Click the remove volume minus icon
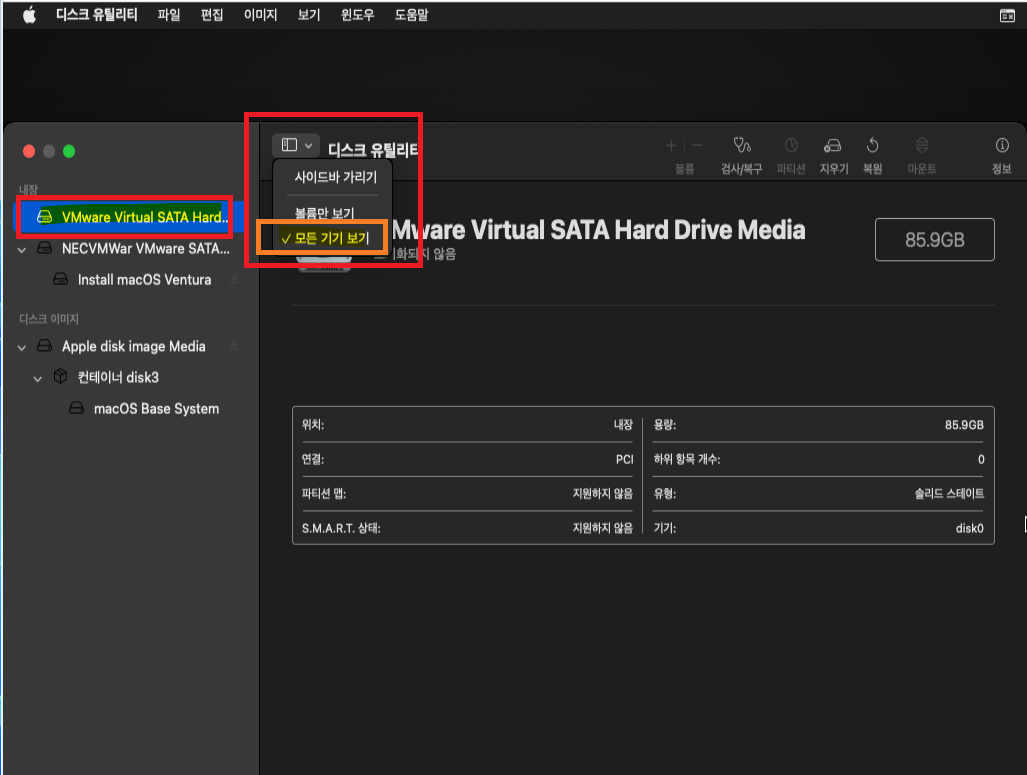Screen dimensions: 1027x775 click(697, 145)
